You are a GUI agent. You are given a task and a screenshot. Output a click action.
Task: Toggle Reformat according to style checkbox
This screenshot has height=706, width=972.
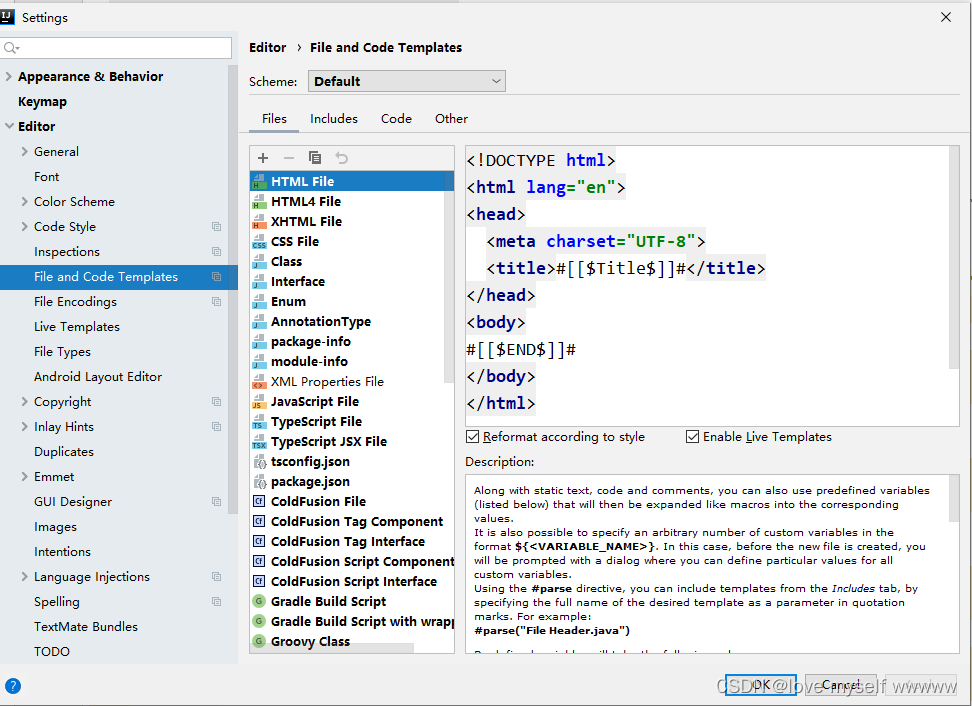(x=472, y=437)
